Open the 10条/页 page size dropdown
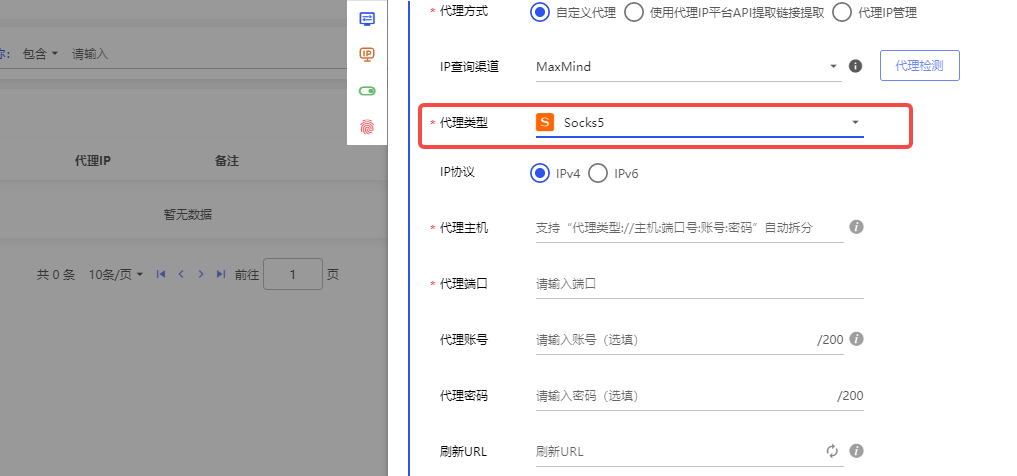 click(x=116, y=274)
